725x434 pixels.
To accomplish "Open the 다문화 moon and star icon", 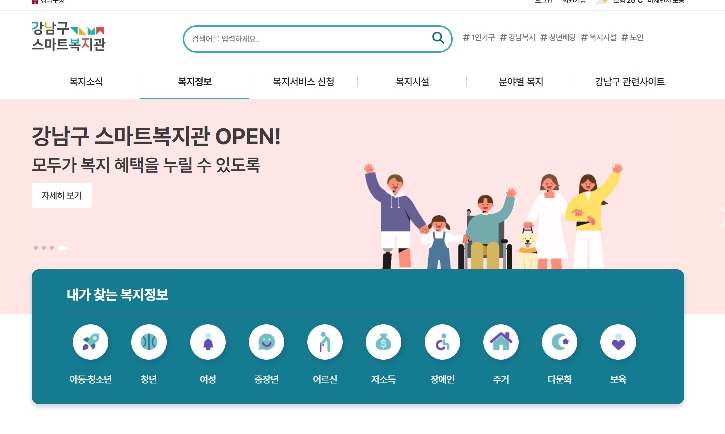I will coord(559,342).
